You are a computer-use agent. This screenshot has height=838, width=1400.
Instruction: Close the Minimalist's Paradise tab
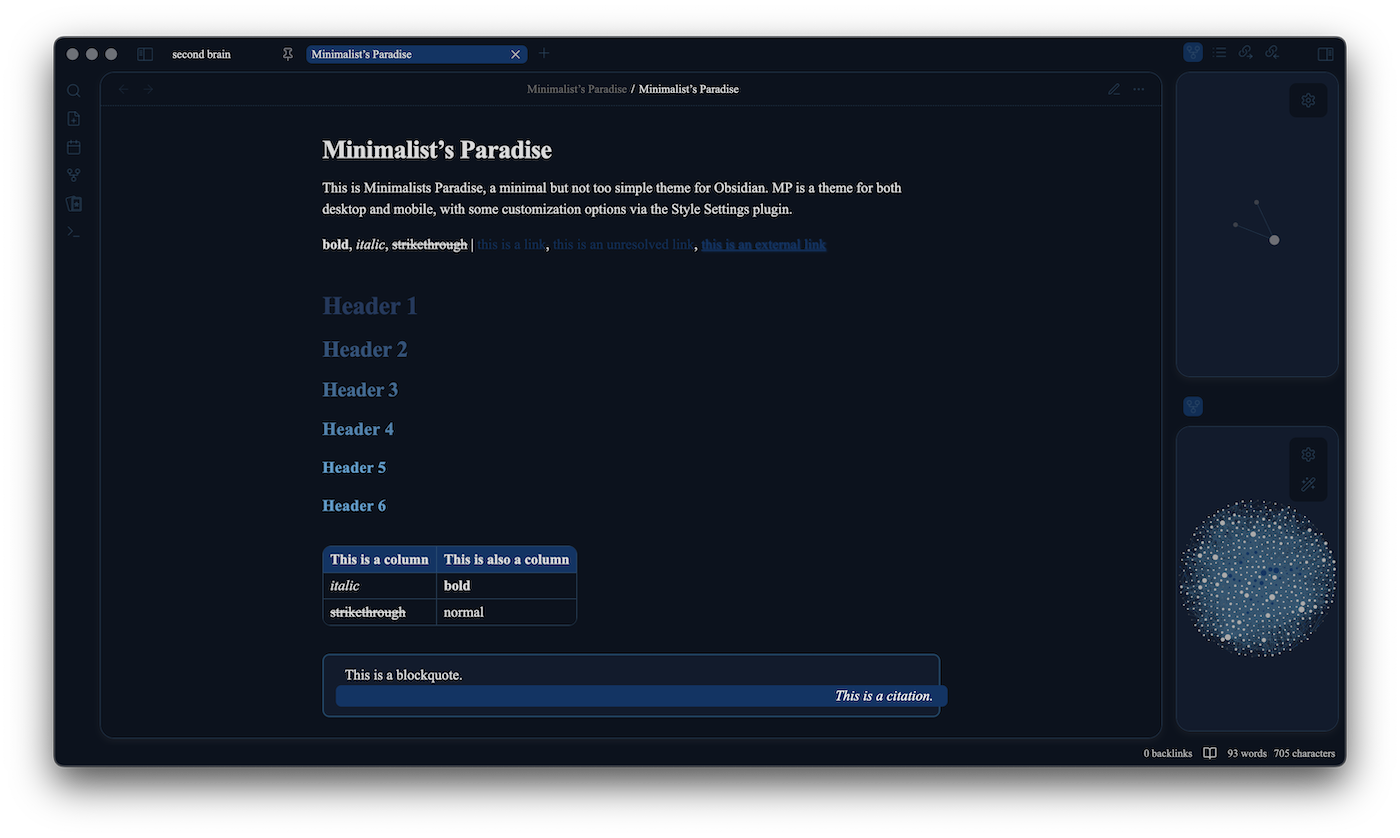coord(516,54)
